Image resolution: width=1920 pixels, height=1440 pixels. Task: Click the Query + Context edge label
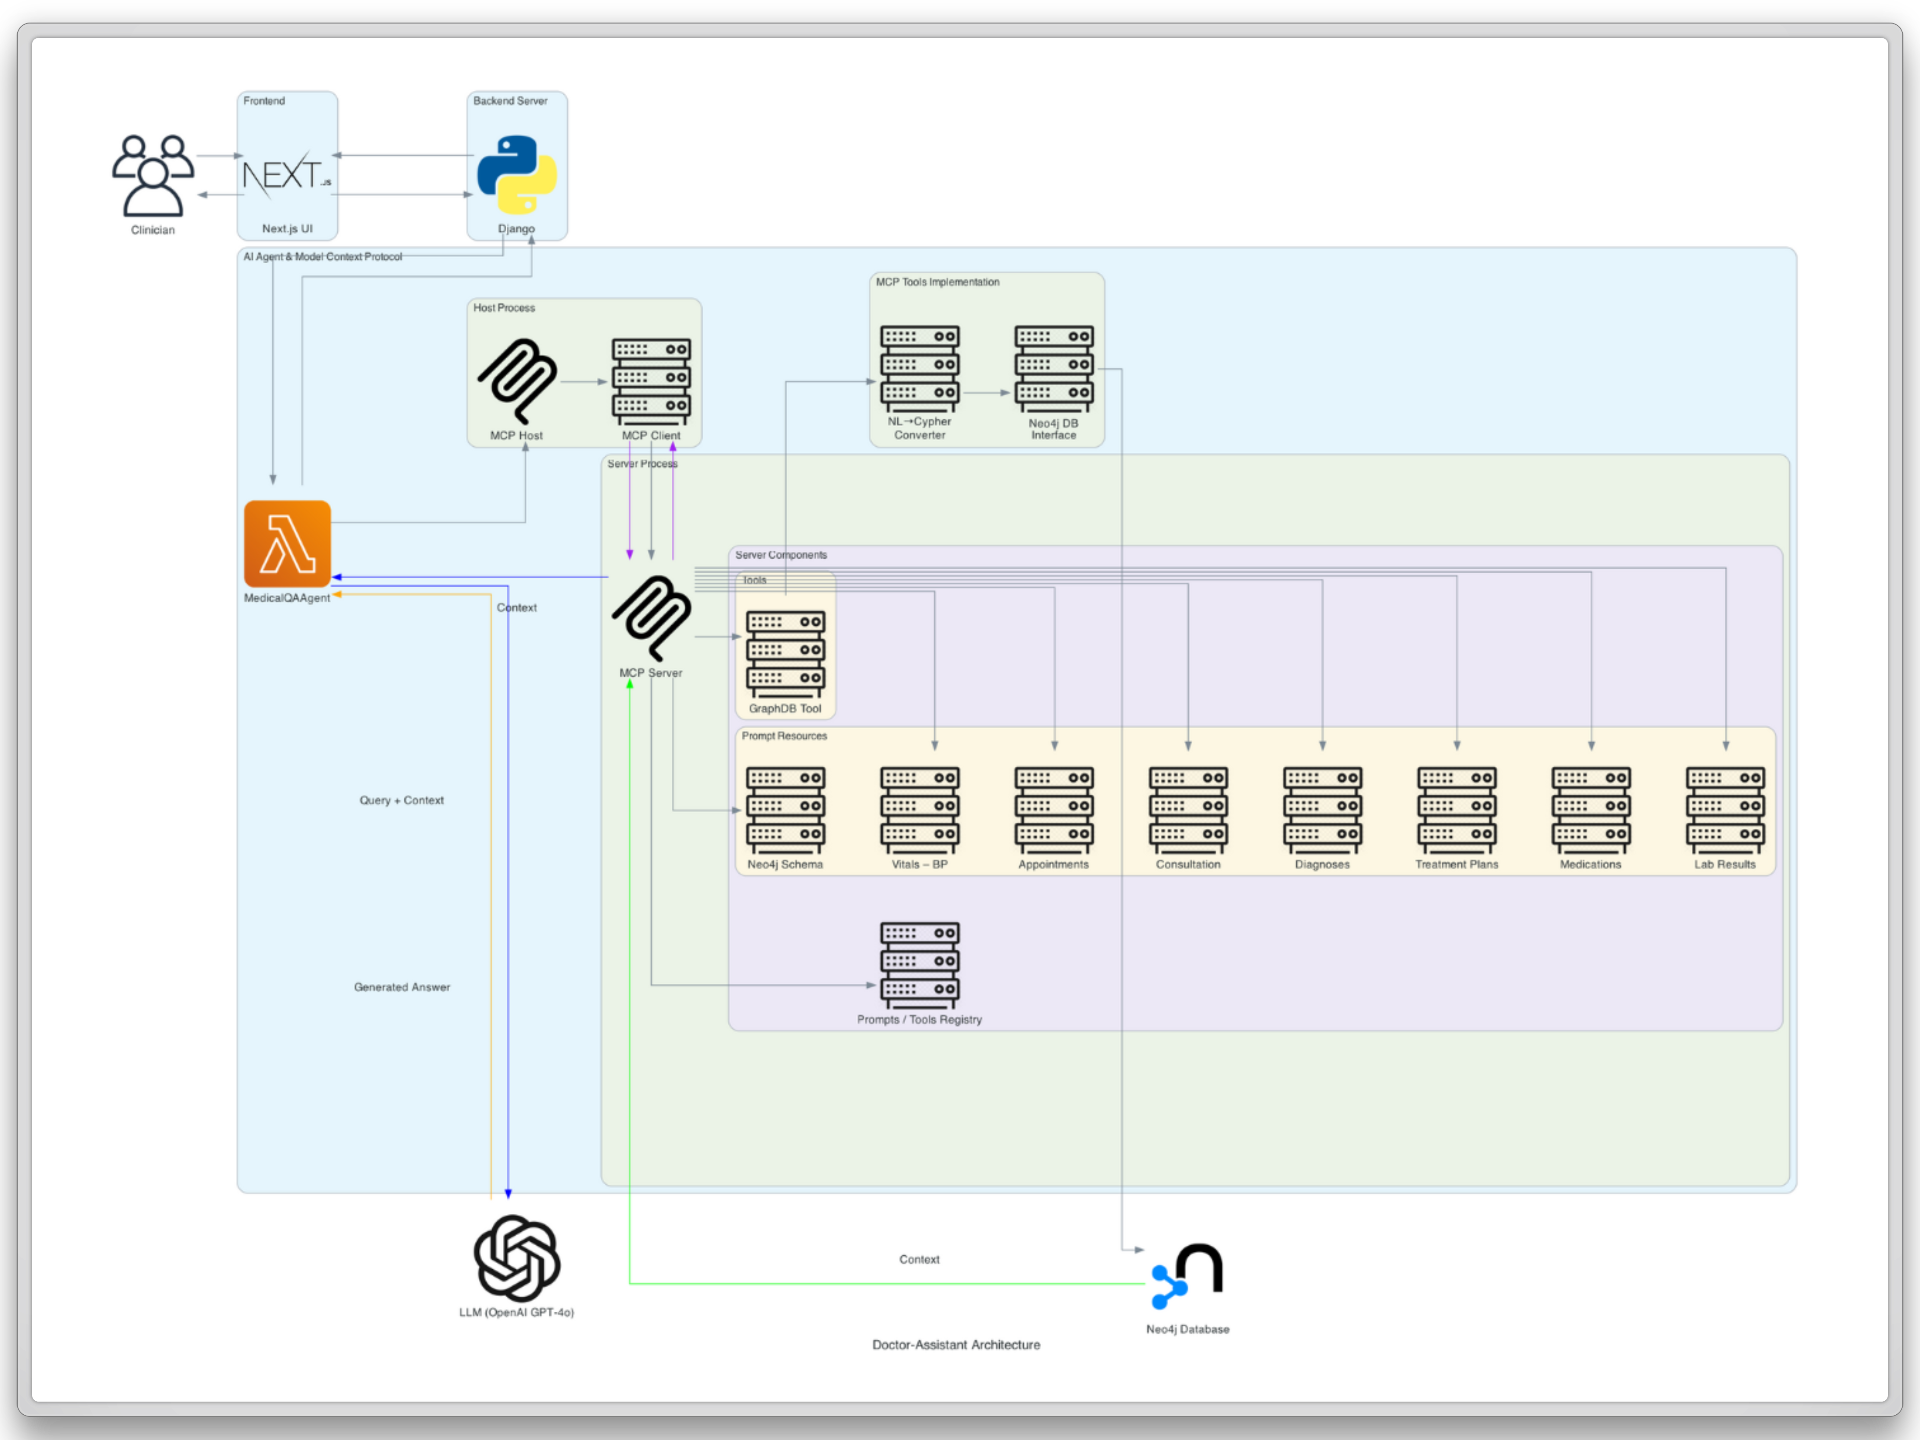(x=402, y=800)
